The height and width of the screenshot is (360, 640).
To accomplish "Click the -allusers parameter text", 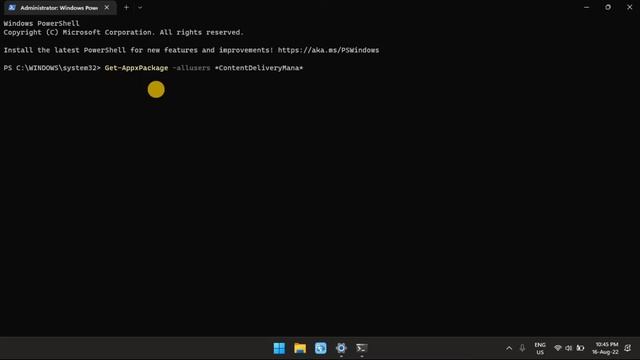I will coord(191,68).
